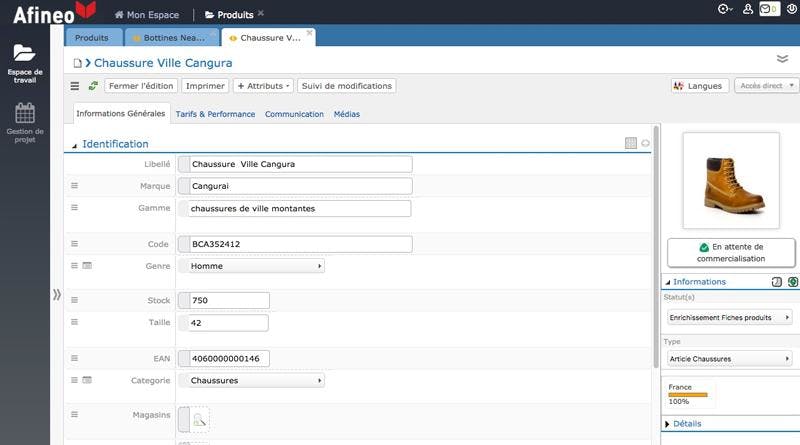Screen dimensions: 800x445
Task: Click the row handle icon beside Magasins
Action: pyautogui.click(x=74, y=414)
